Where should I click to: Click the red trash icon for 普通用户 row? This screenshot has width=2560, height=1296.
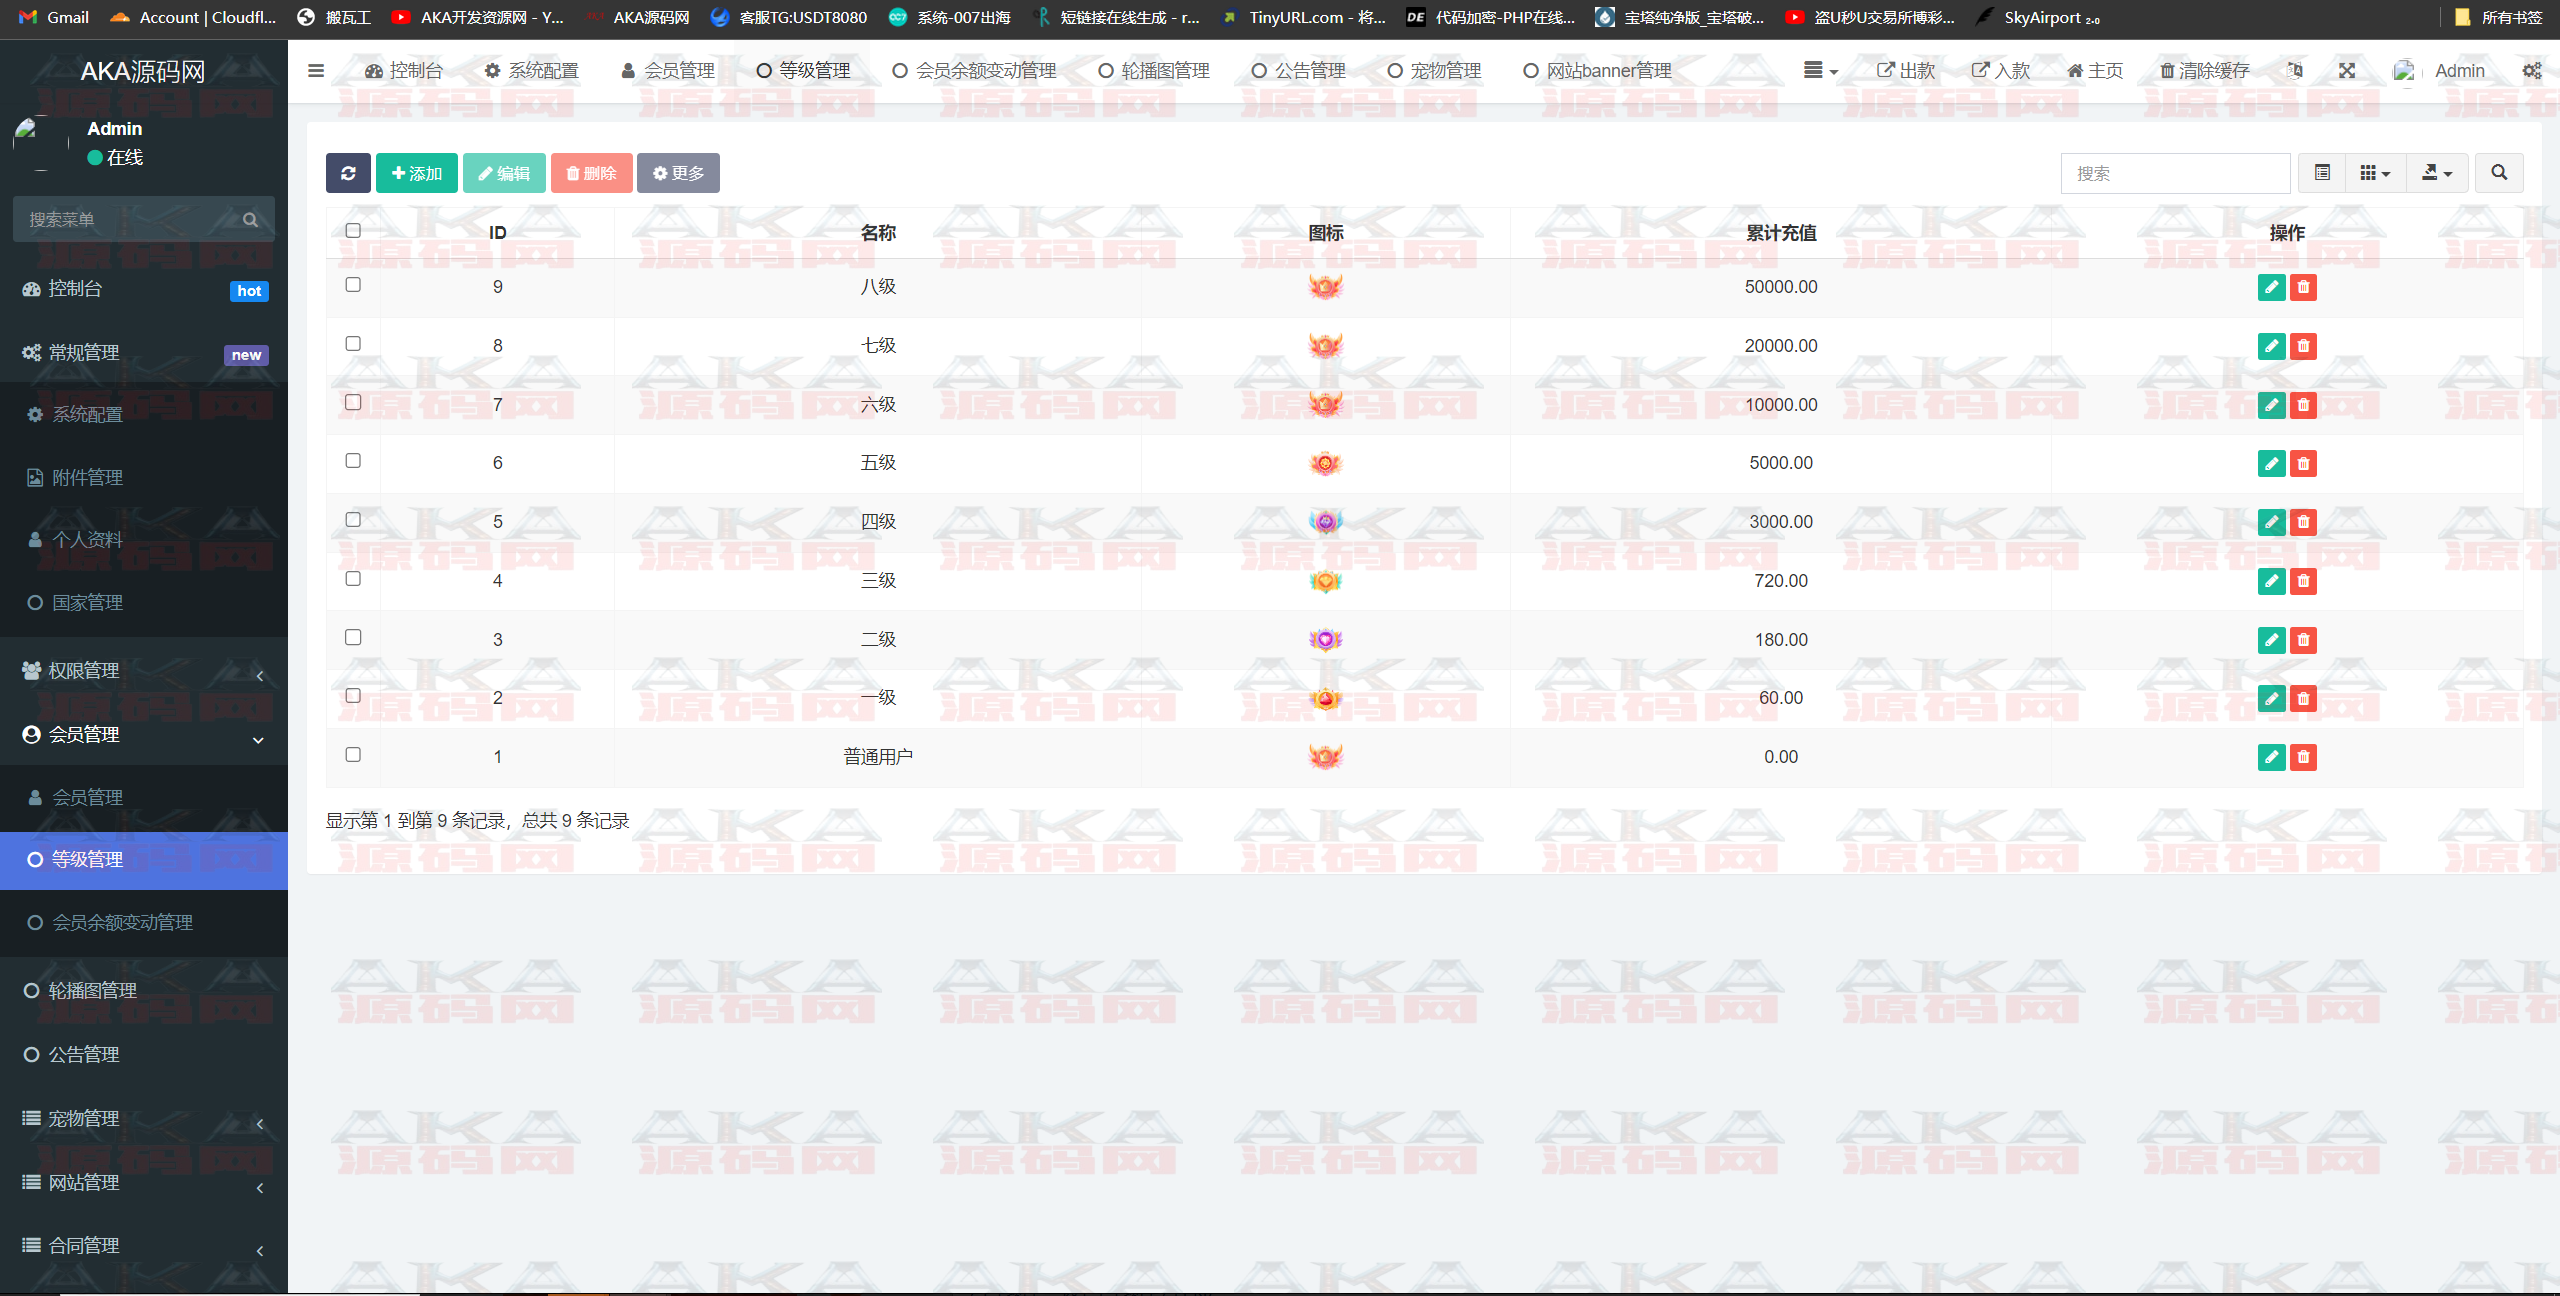pyautogui.click(x=2303, y=758)
